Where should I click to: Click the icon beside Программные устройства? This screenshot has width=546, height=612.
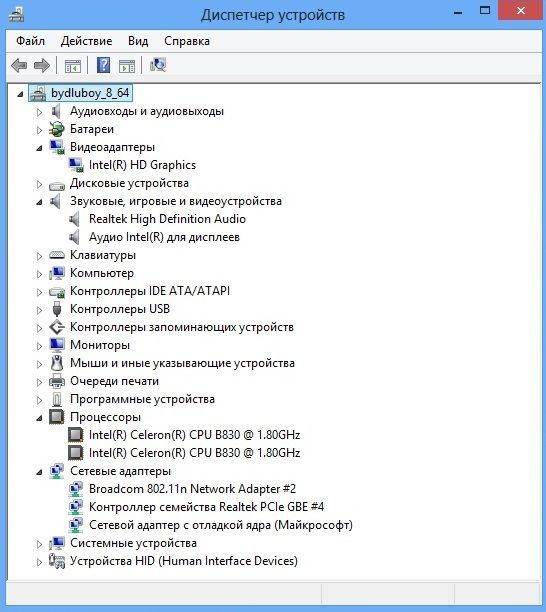click(x=57, y=399)
